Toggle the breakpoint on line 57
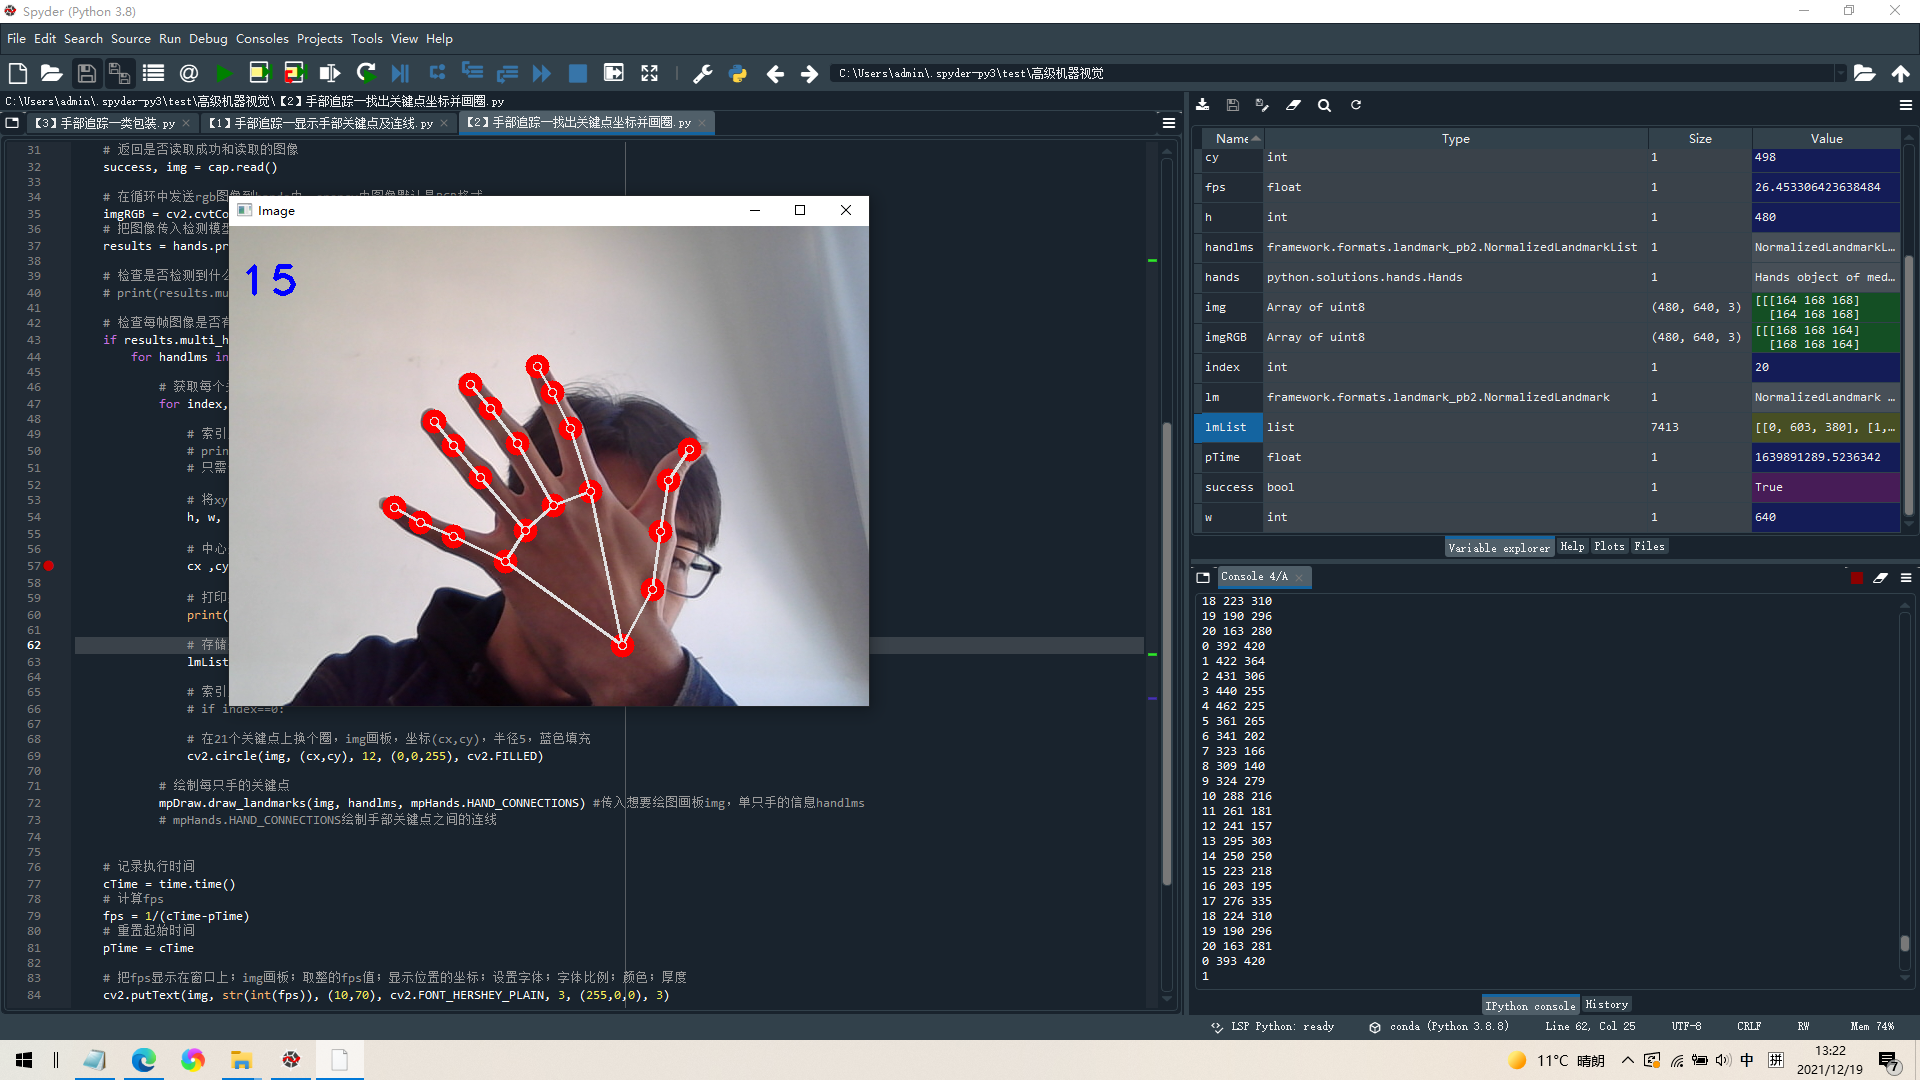Image resolution: width=1920 pixels, height=1080 pixels. [48, 566]
